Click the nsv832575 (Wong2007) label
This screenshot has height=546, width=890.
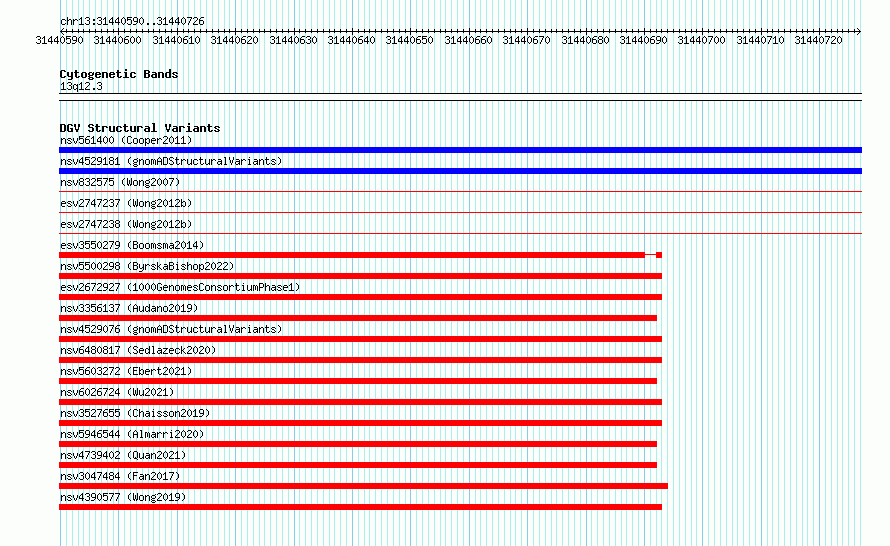pos(120,182)
